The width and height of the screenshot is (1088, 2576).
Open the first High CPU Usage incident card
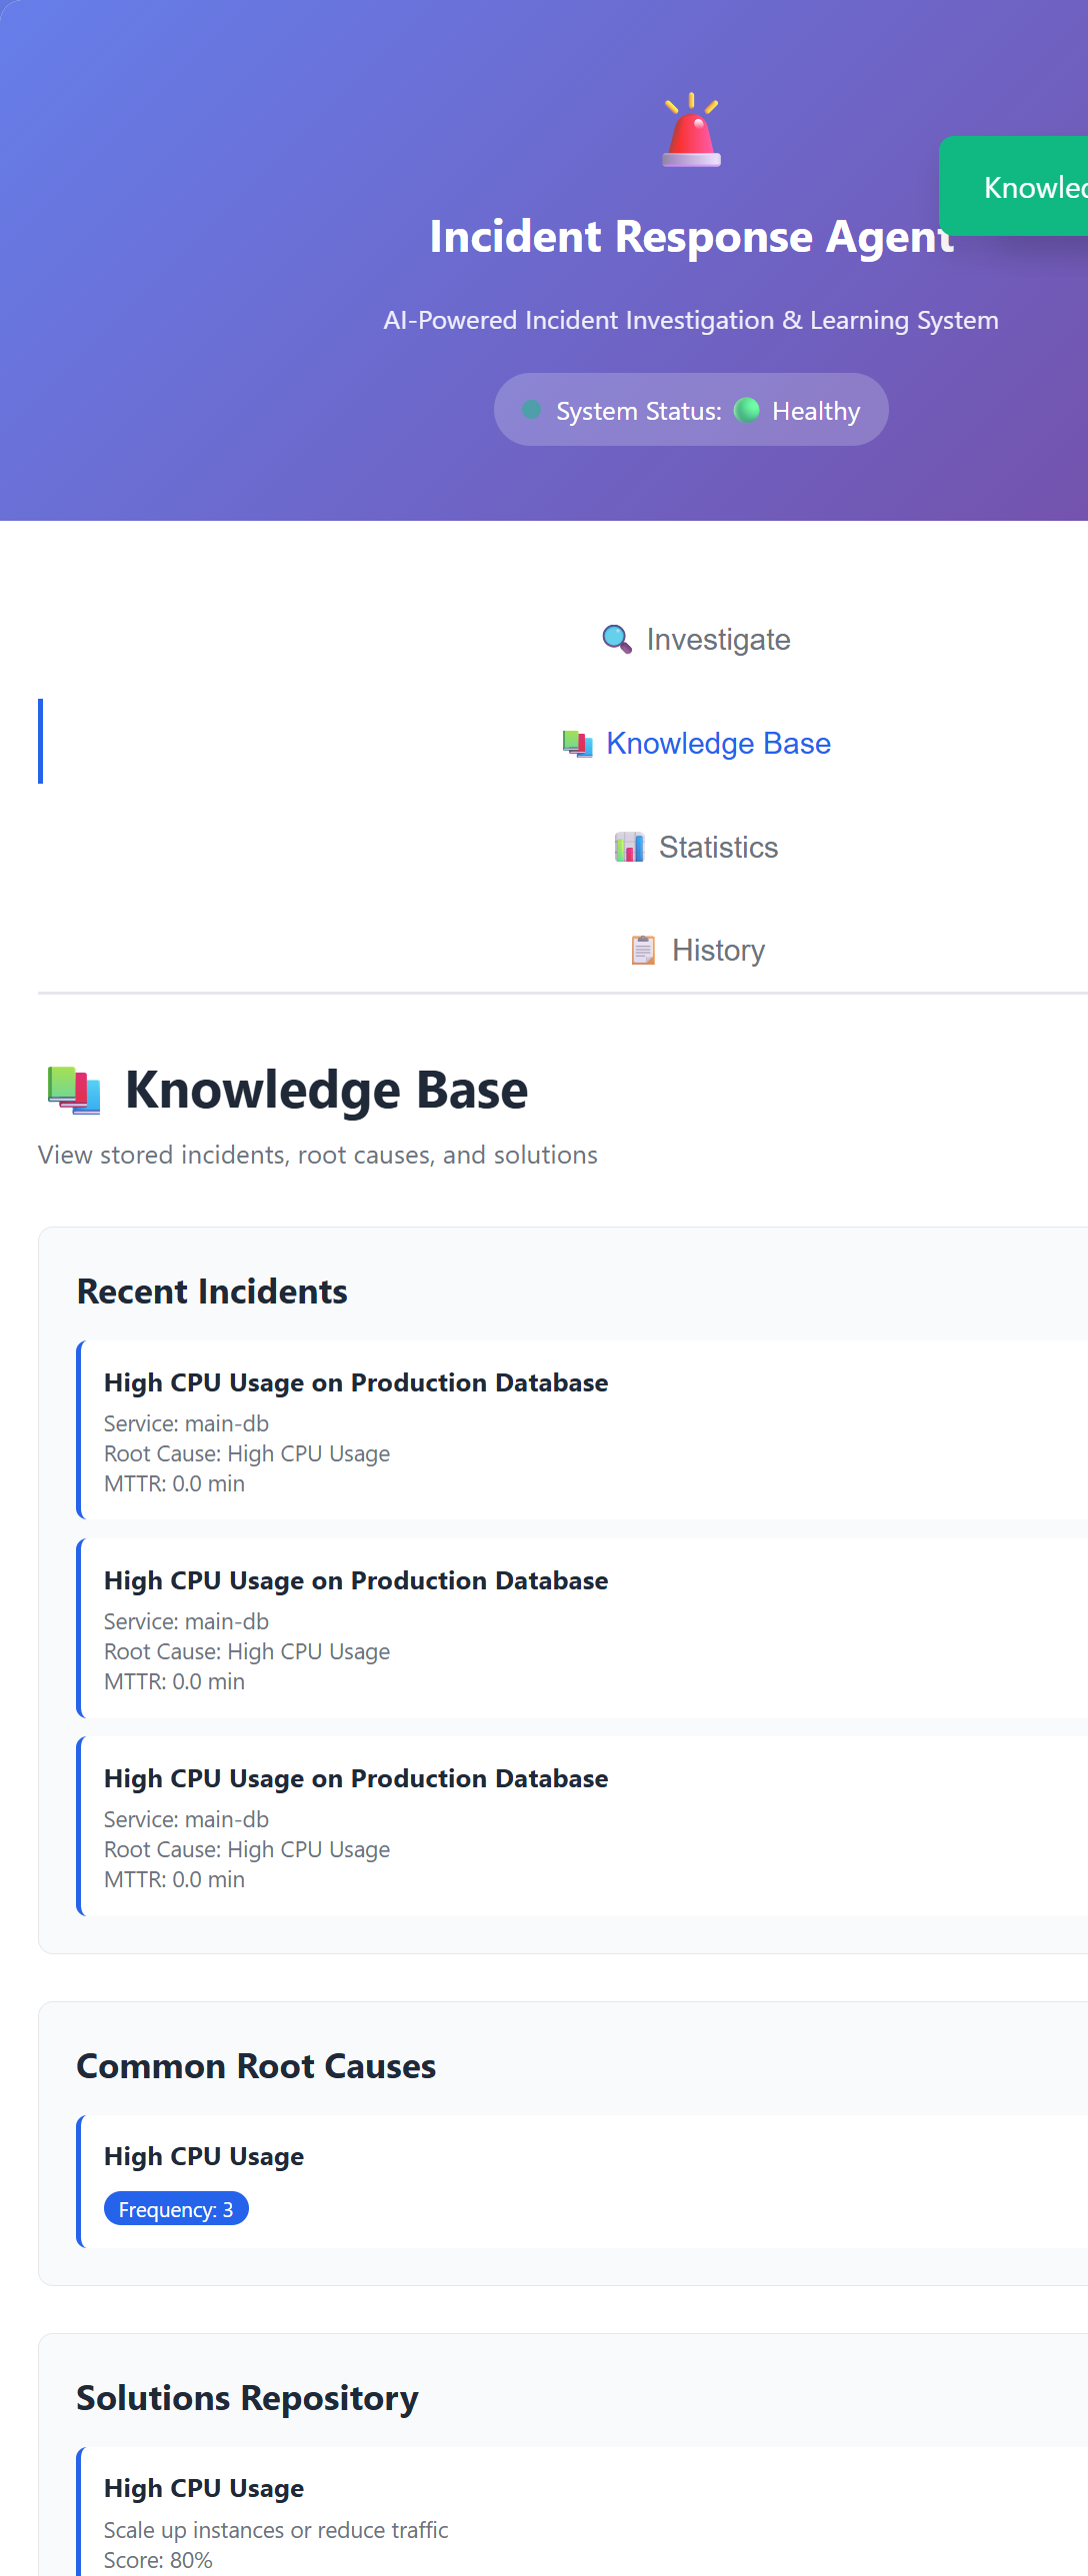582,1430
